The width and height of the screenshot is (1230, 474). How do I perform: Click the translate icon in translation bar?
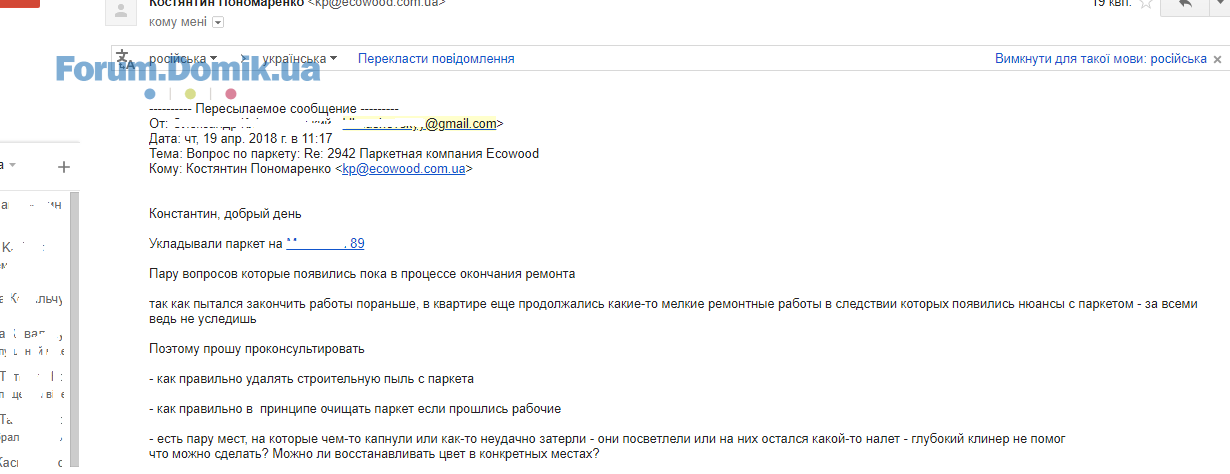point(124,59)
